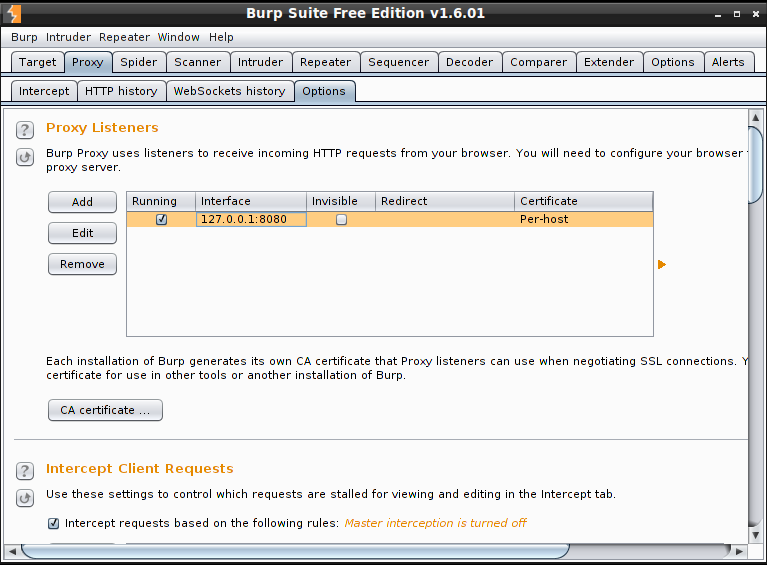
Task: Click the Proxy Listeners heading
Action: point(102,128)
